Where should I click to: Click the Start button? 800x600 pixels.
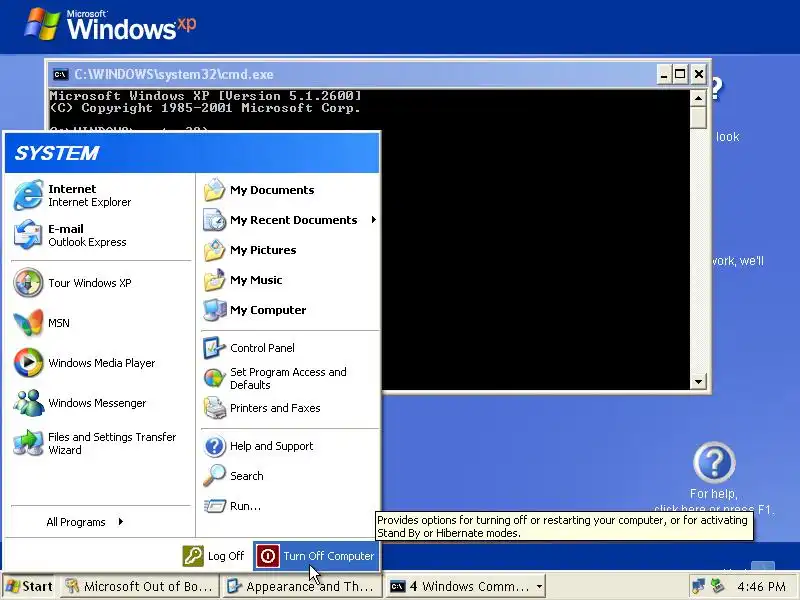[29, 586]
